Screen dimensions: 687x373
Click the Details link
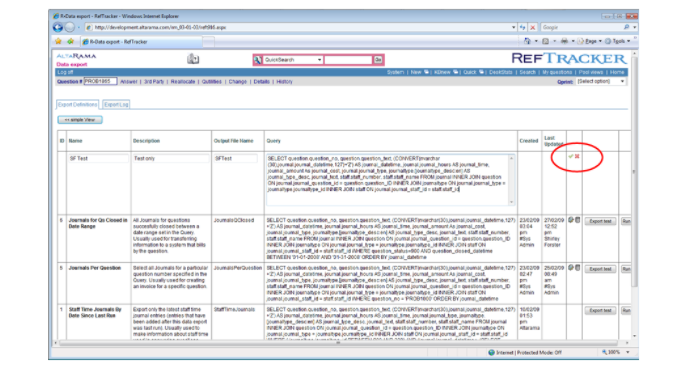tap(262, 82)
